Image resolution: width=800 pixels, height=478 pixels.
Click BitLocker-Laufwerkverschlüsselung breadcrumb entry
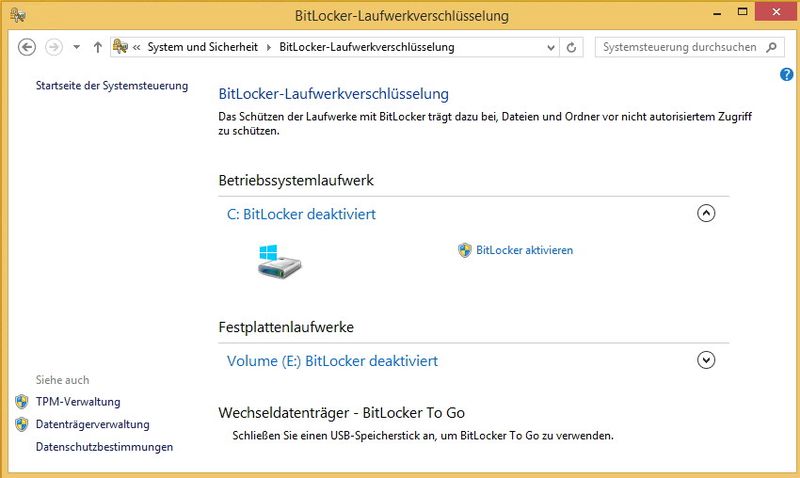pyautogui.click(x=367, y=47)
